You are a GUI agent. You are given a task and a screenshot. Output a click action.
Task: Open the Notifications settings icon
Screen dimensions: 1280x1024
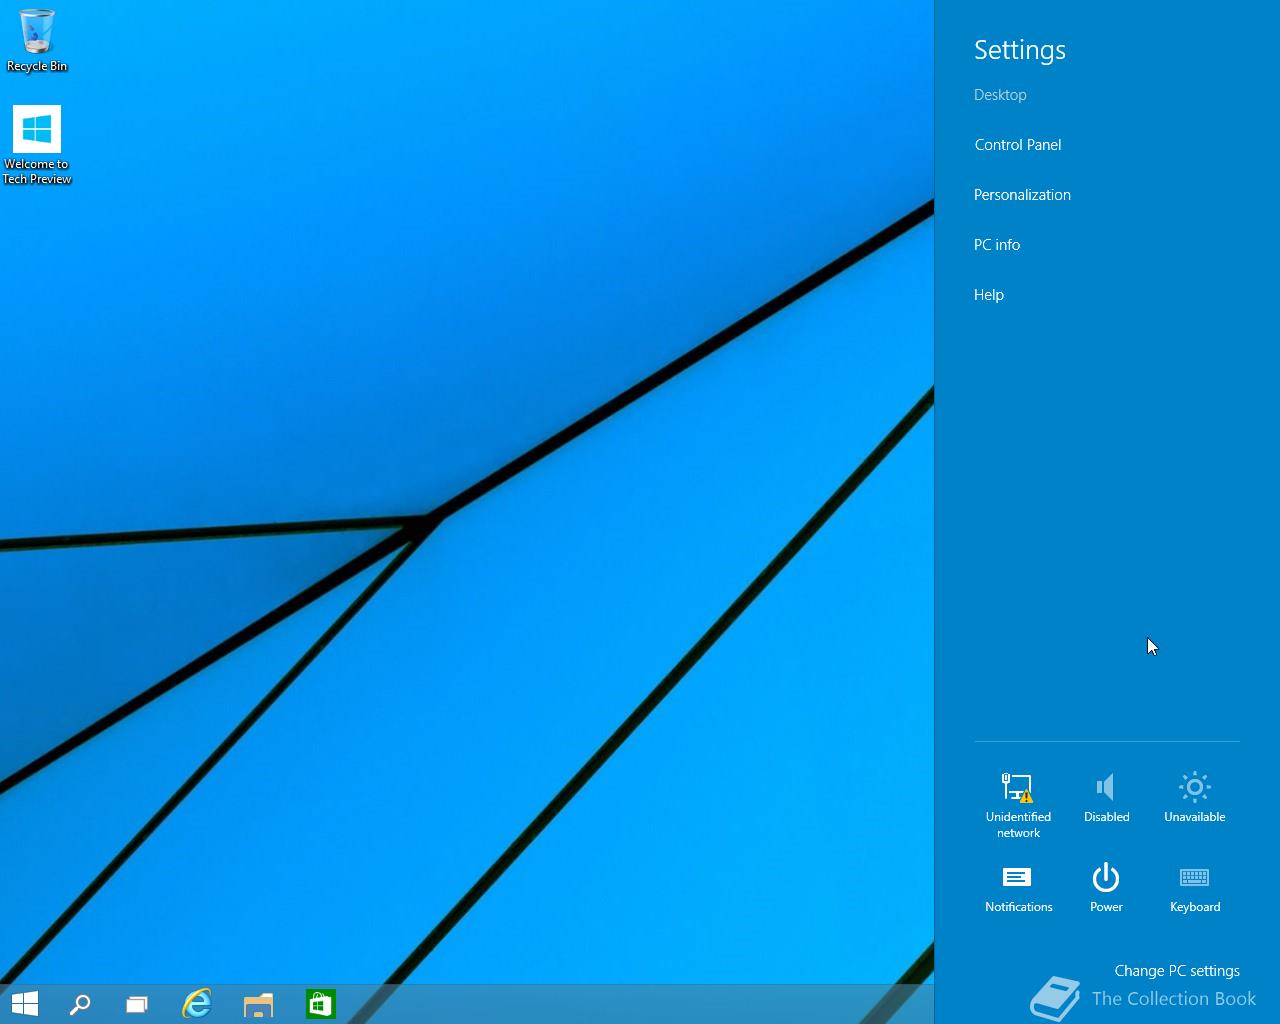coord(1018,889)
